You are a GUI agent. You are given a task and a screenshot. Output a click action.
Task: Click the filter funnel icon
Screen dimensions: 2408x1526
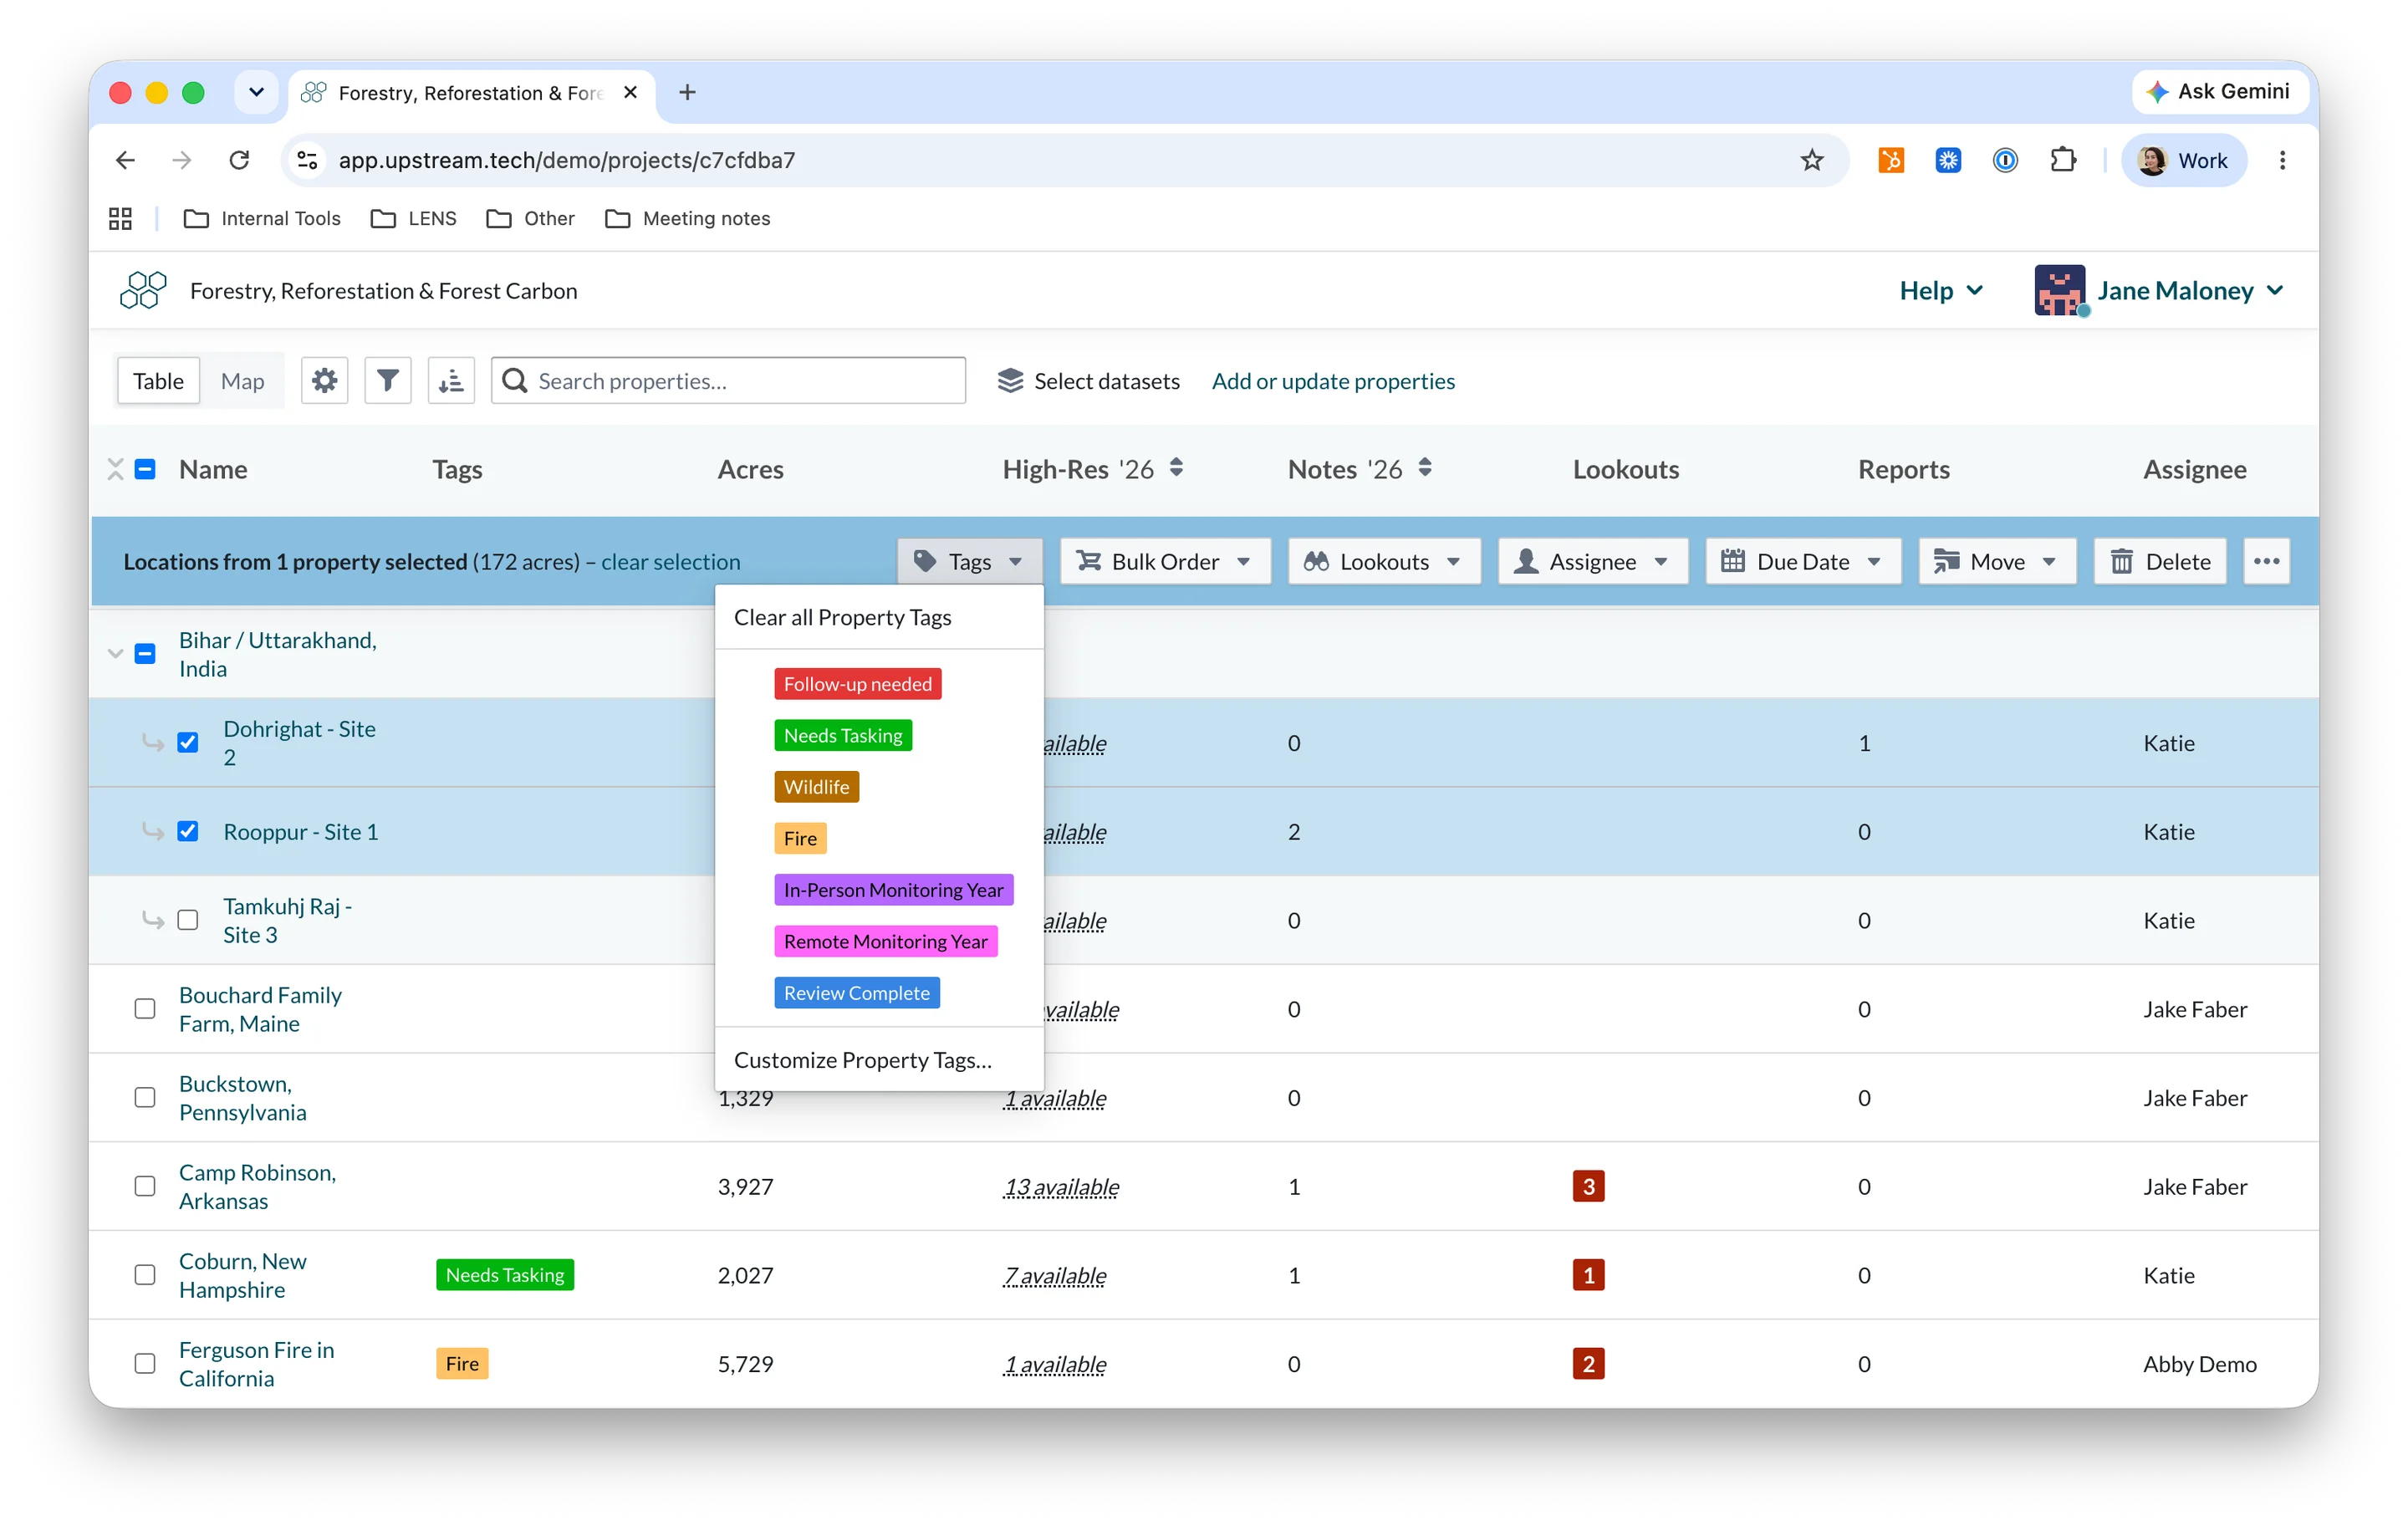(x=387, y=381)
